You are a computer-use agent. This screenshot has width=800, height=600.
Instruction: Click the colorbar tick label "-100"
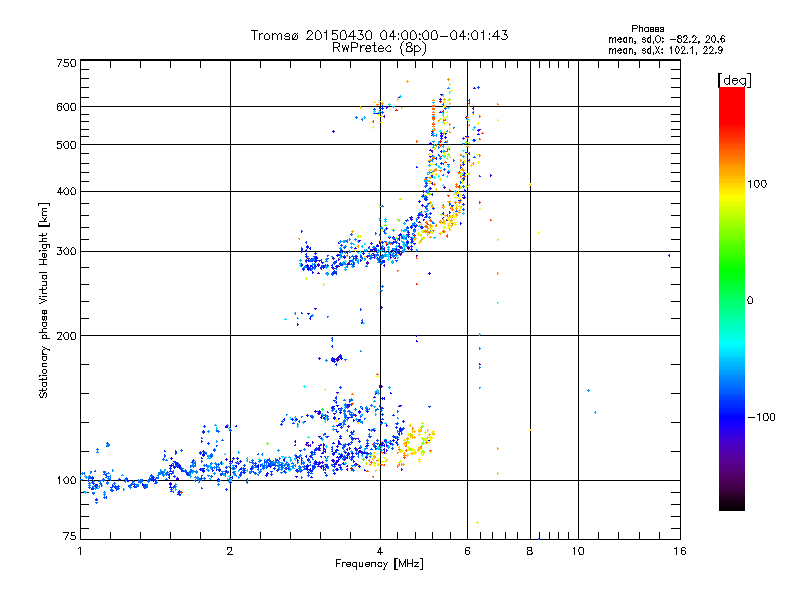pos(761,417)
